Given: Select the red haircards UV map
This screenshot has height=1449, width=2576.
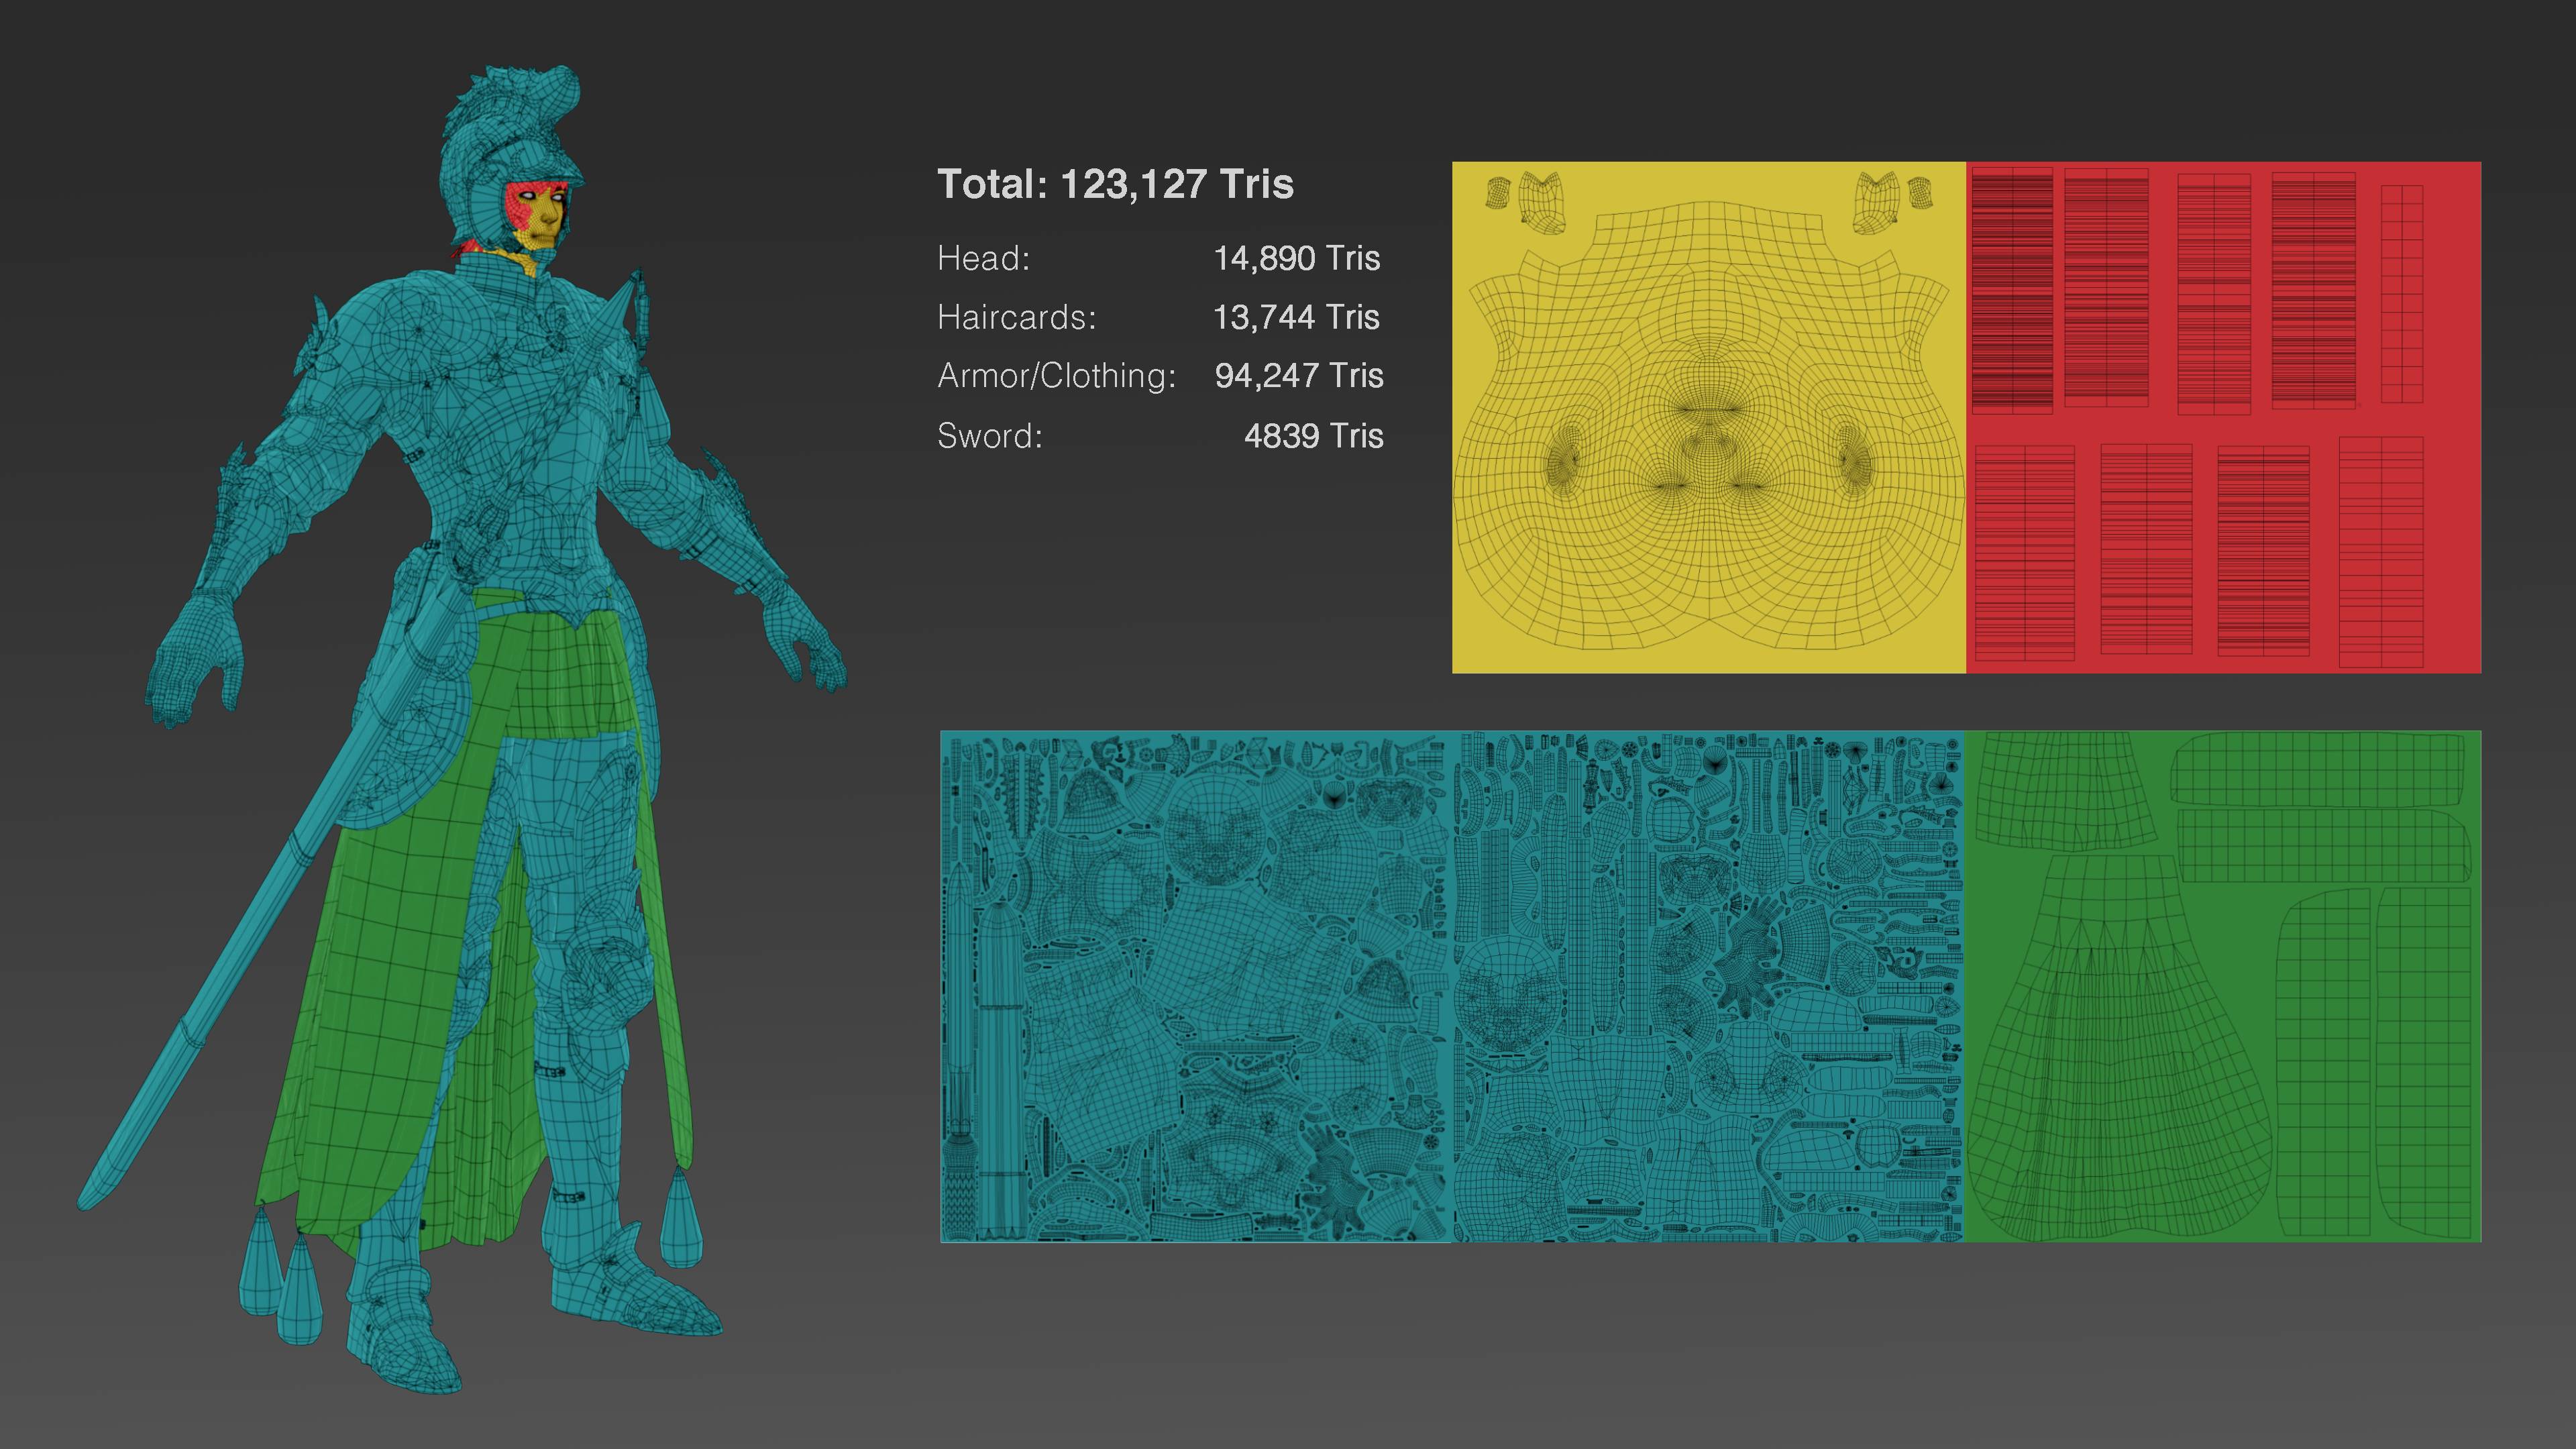Looking at the screenshot, I should tap(2223, 417).
